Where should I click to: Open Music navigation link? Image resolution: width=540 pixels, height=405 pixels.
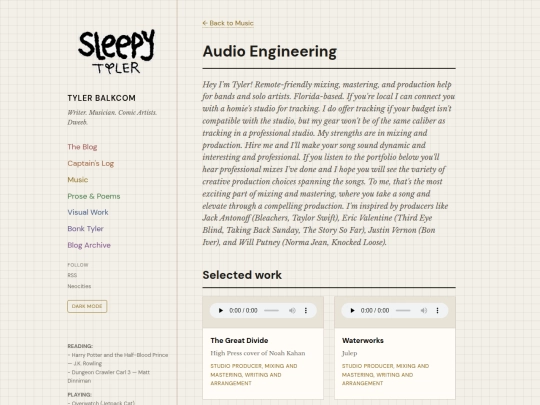click(78, 179)
